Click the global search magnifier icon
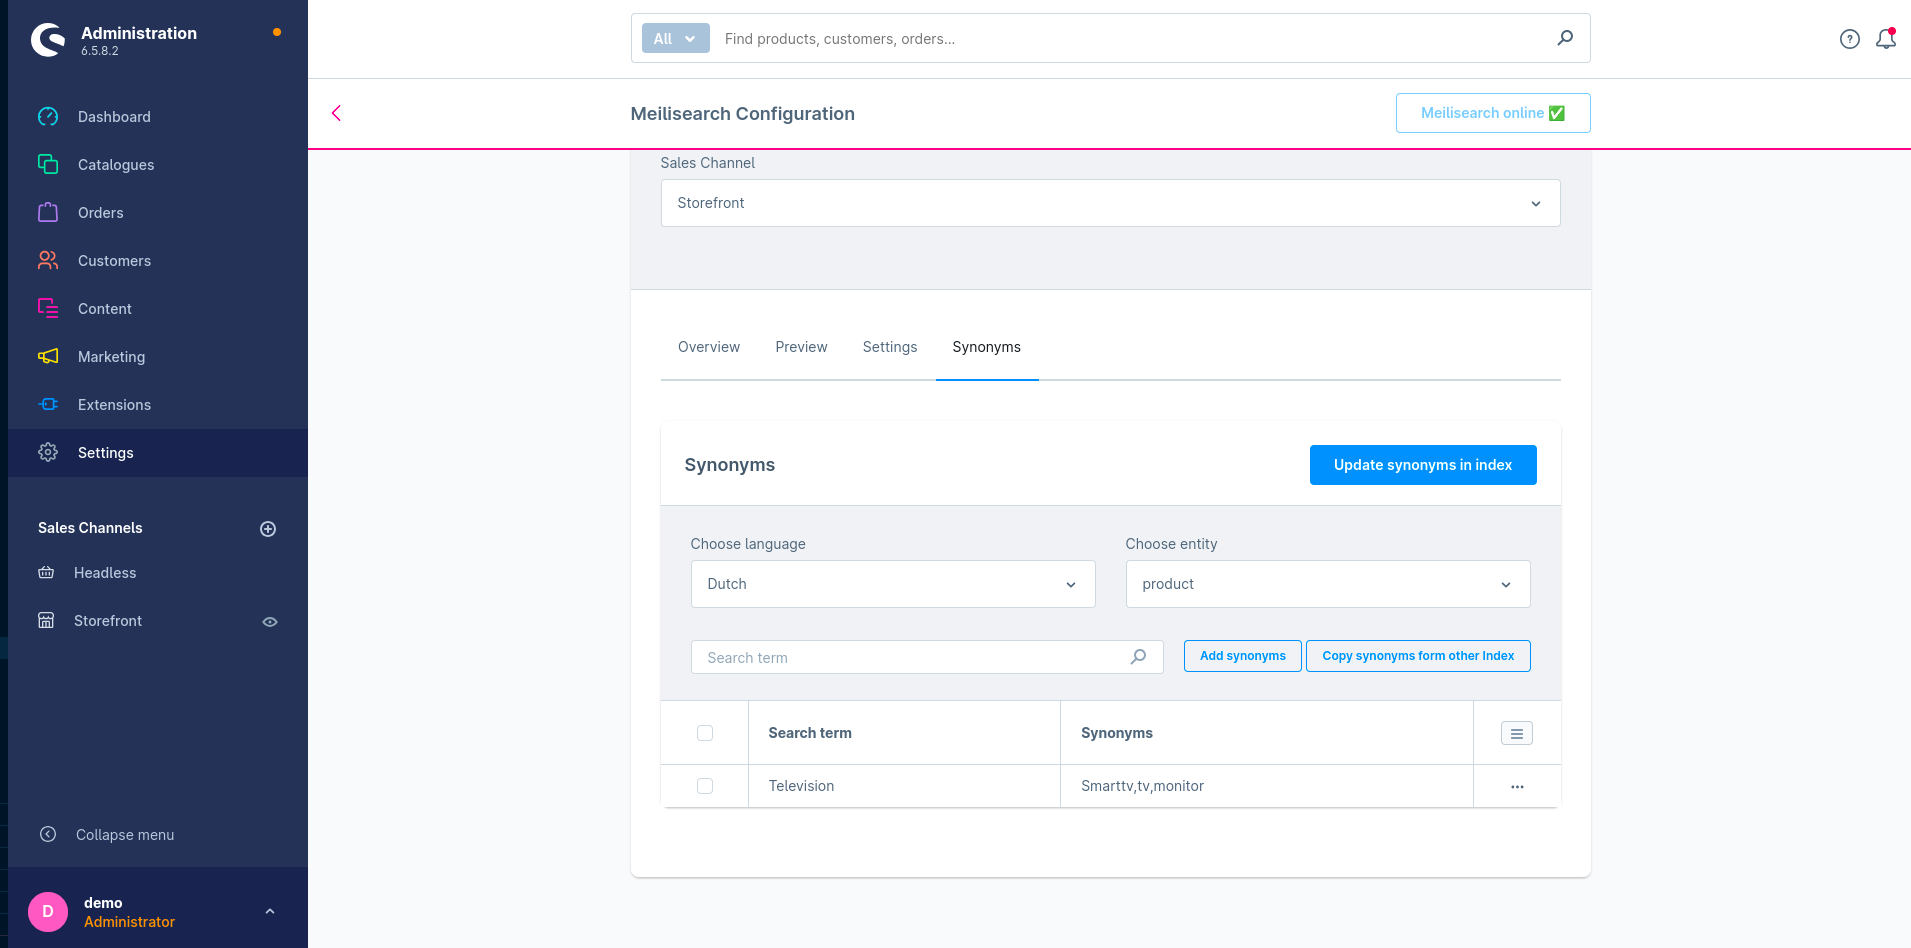 1566,38
